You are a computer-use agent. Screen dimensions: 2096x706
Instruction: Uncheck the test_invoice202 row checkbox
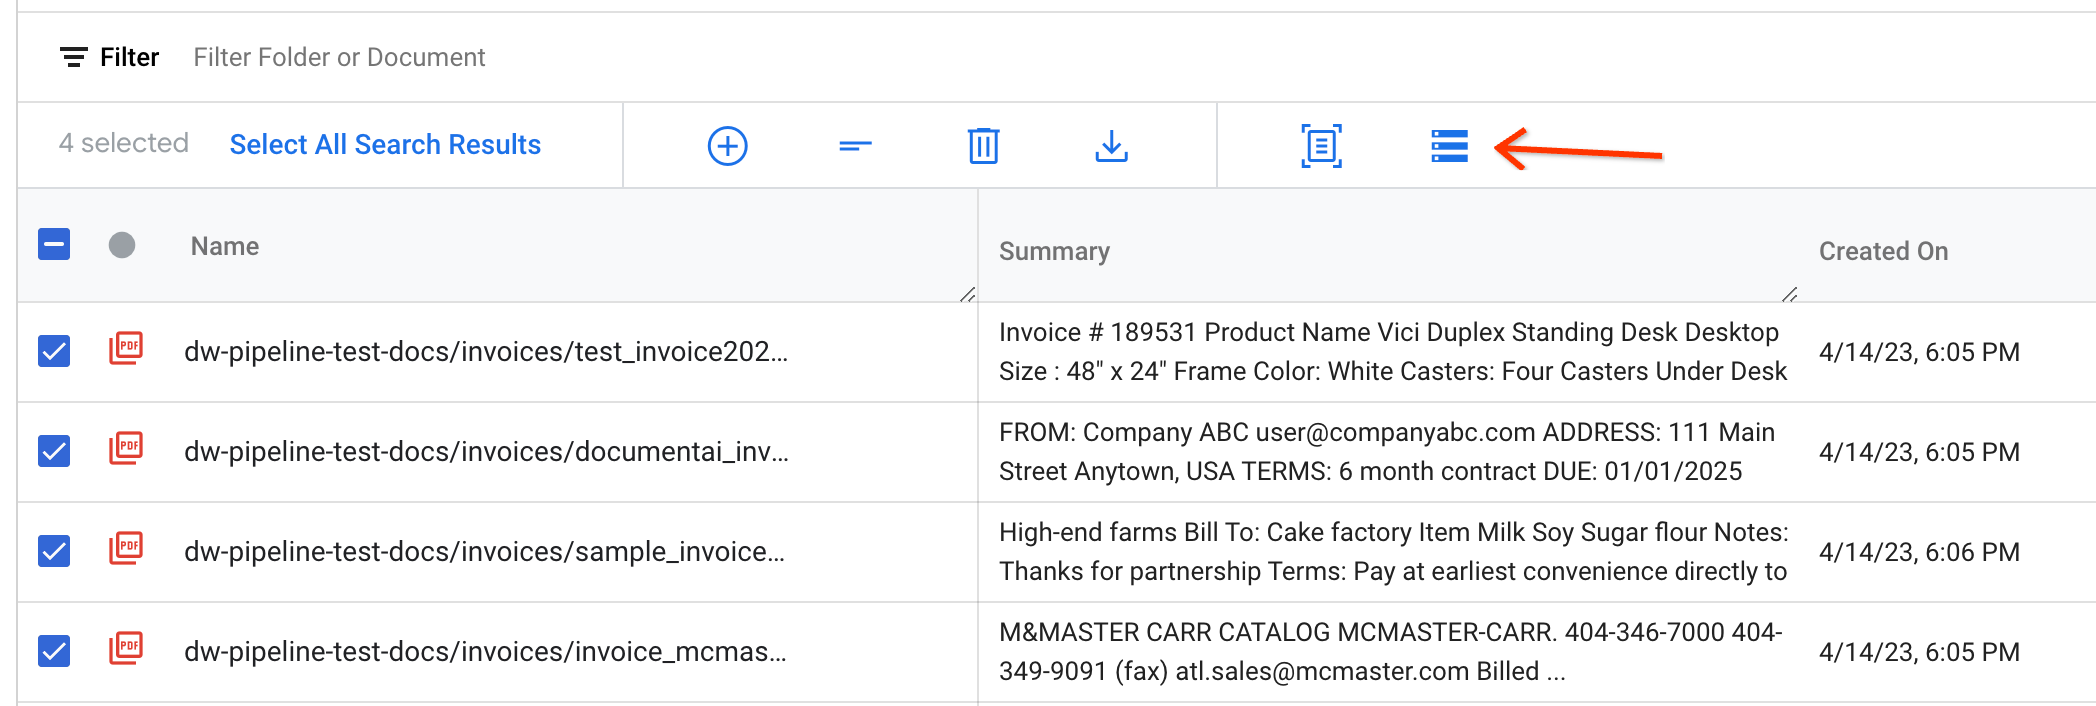click(54, 351)
